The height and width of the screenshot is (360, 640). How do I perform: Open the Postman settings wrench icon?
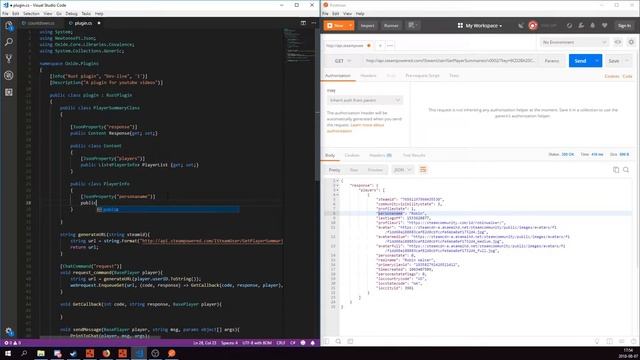click(x=581, y=25)
